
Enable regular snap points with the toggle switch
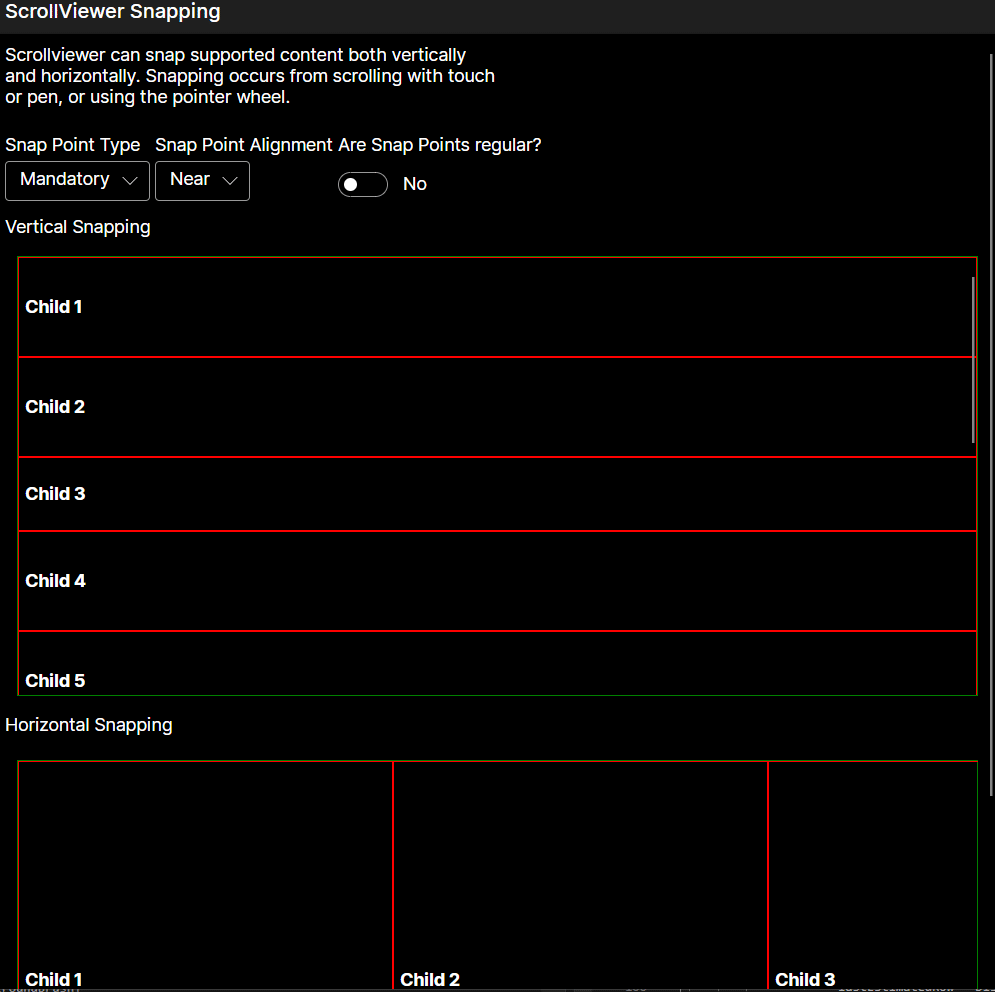click(363, 184)
